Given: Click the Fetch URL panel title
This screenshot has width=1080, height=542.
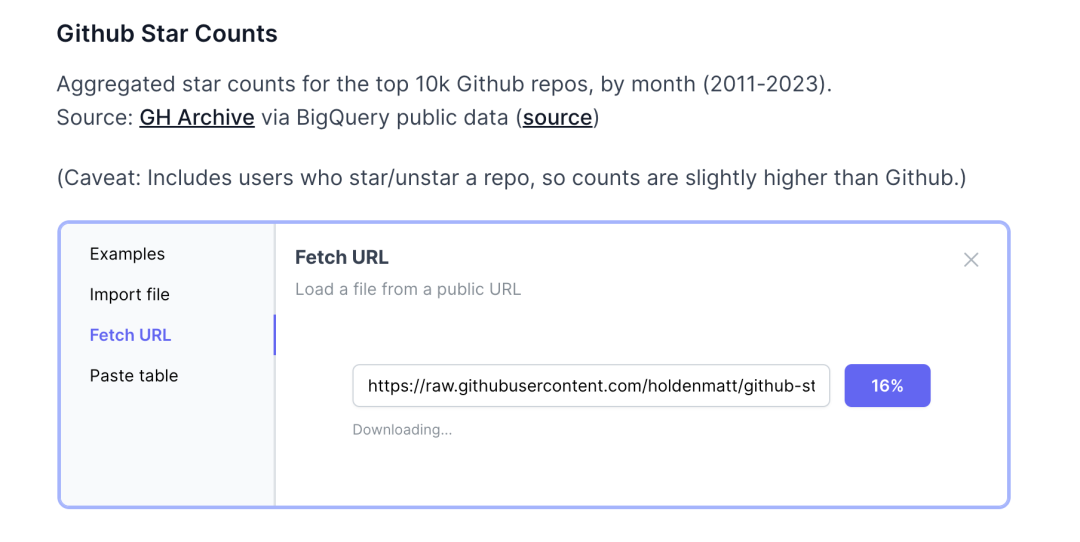Looking at the screenshot, I should (341, 258).
